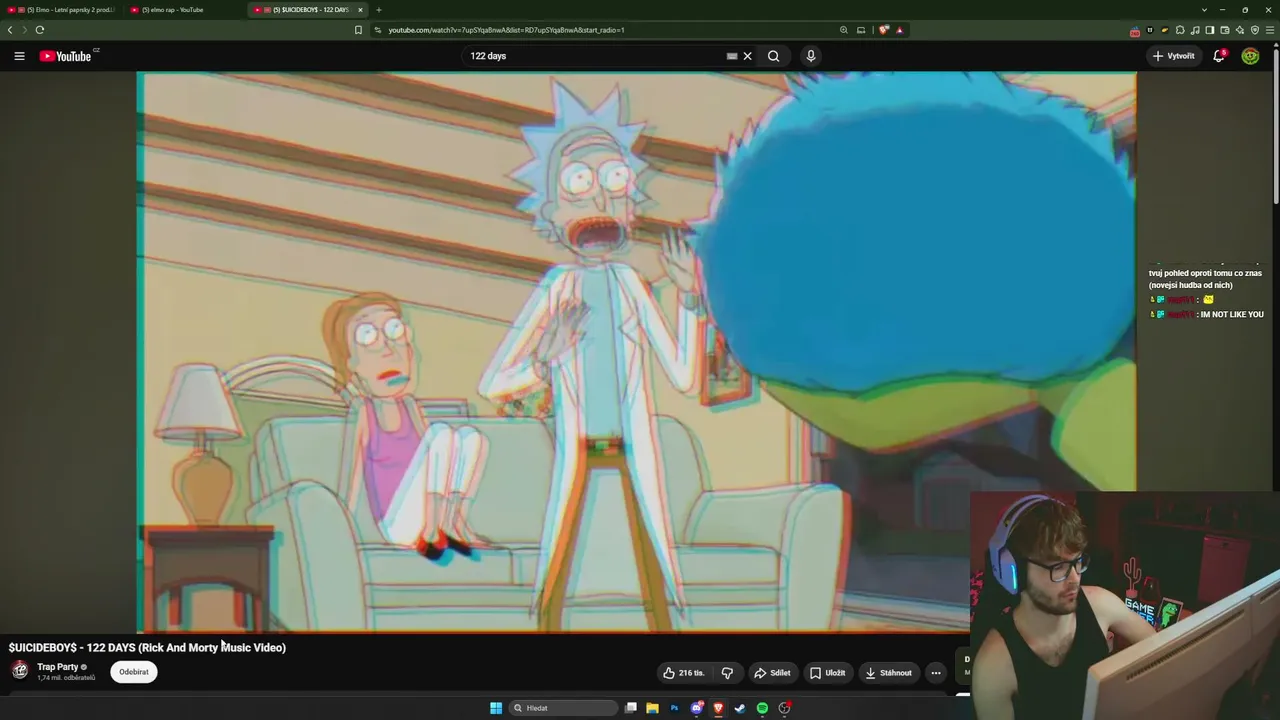Clear the search query with the X
The image size is (1280, 720).
747,56
